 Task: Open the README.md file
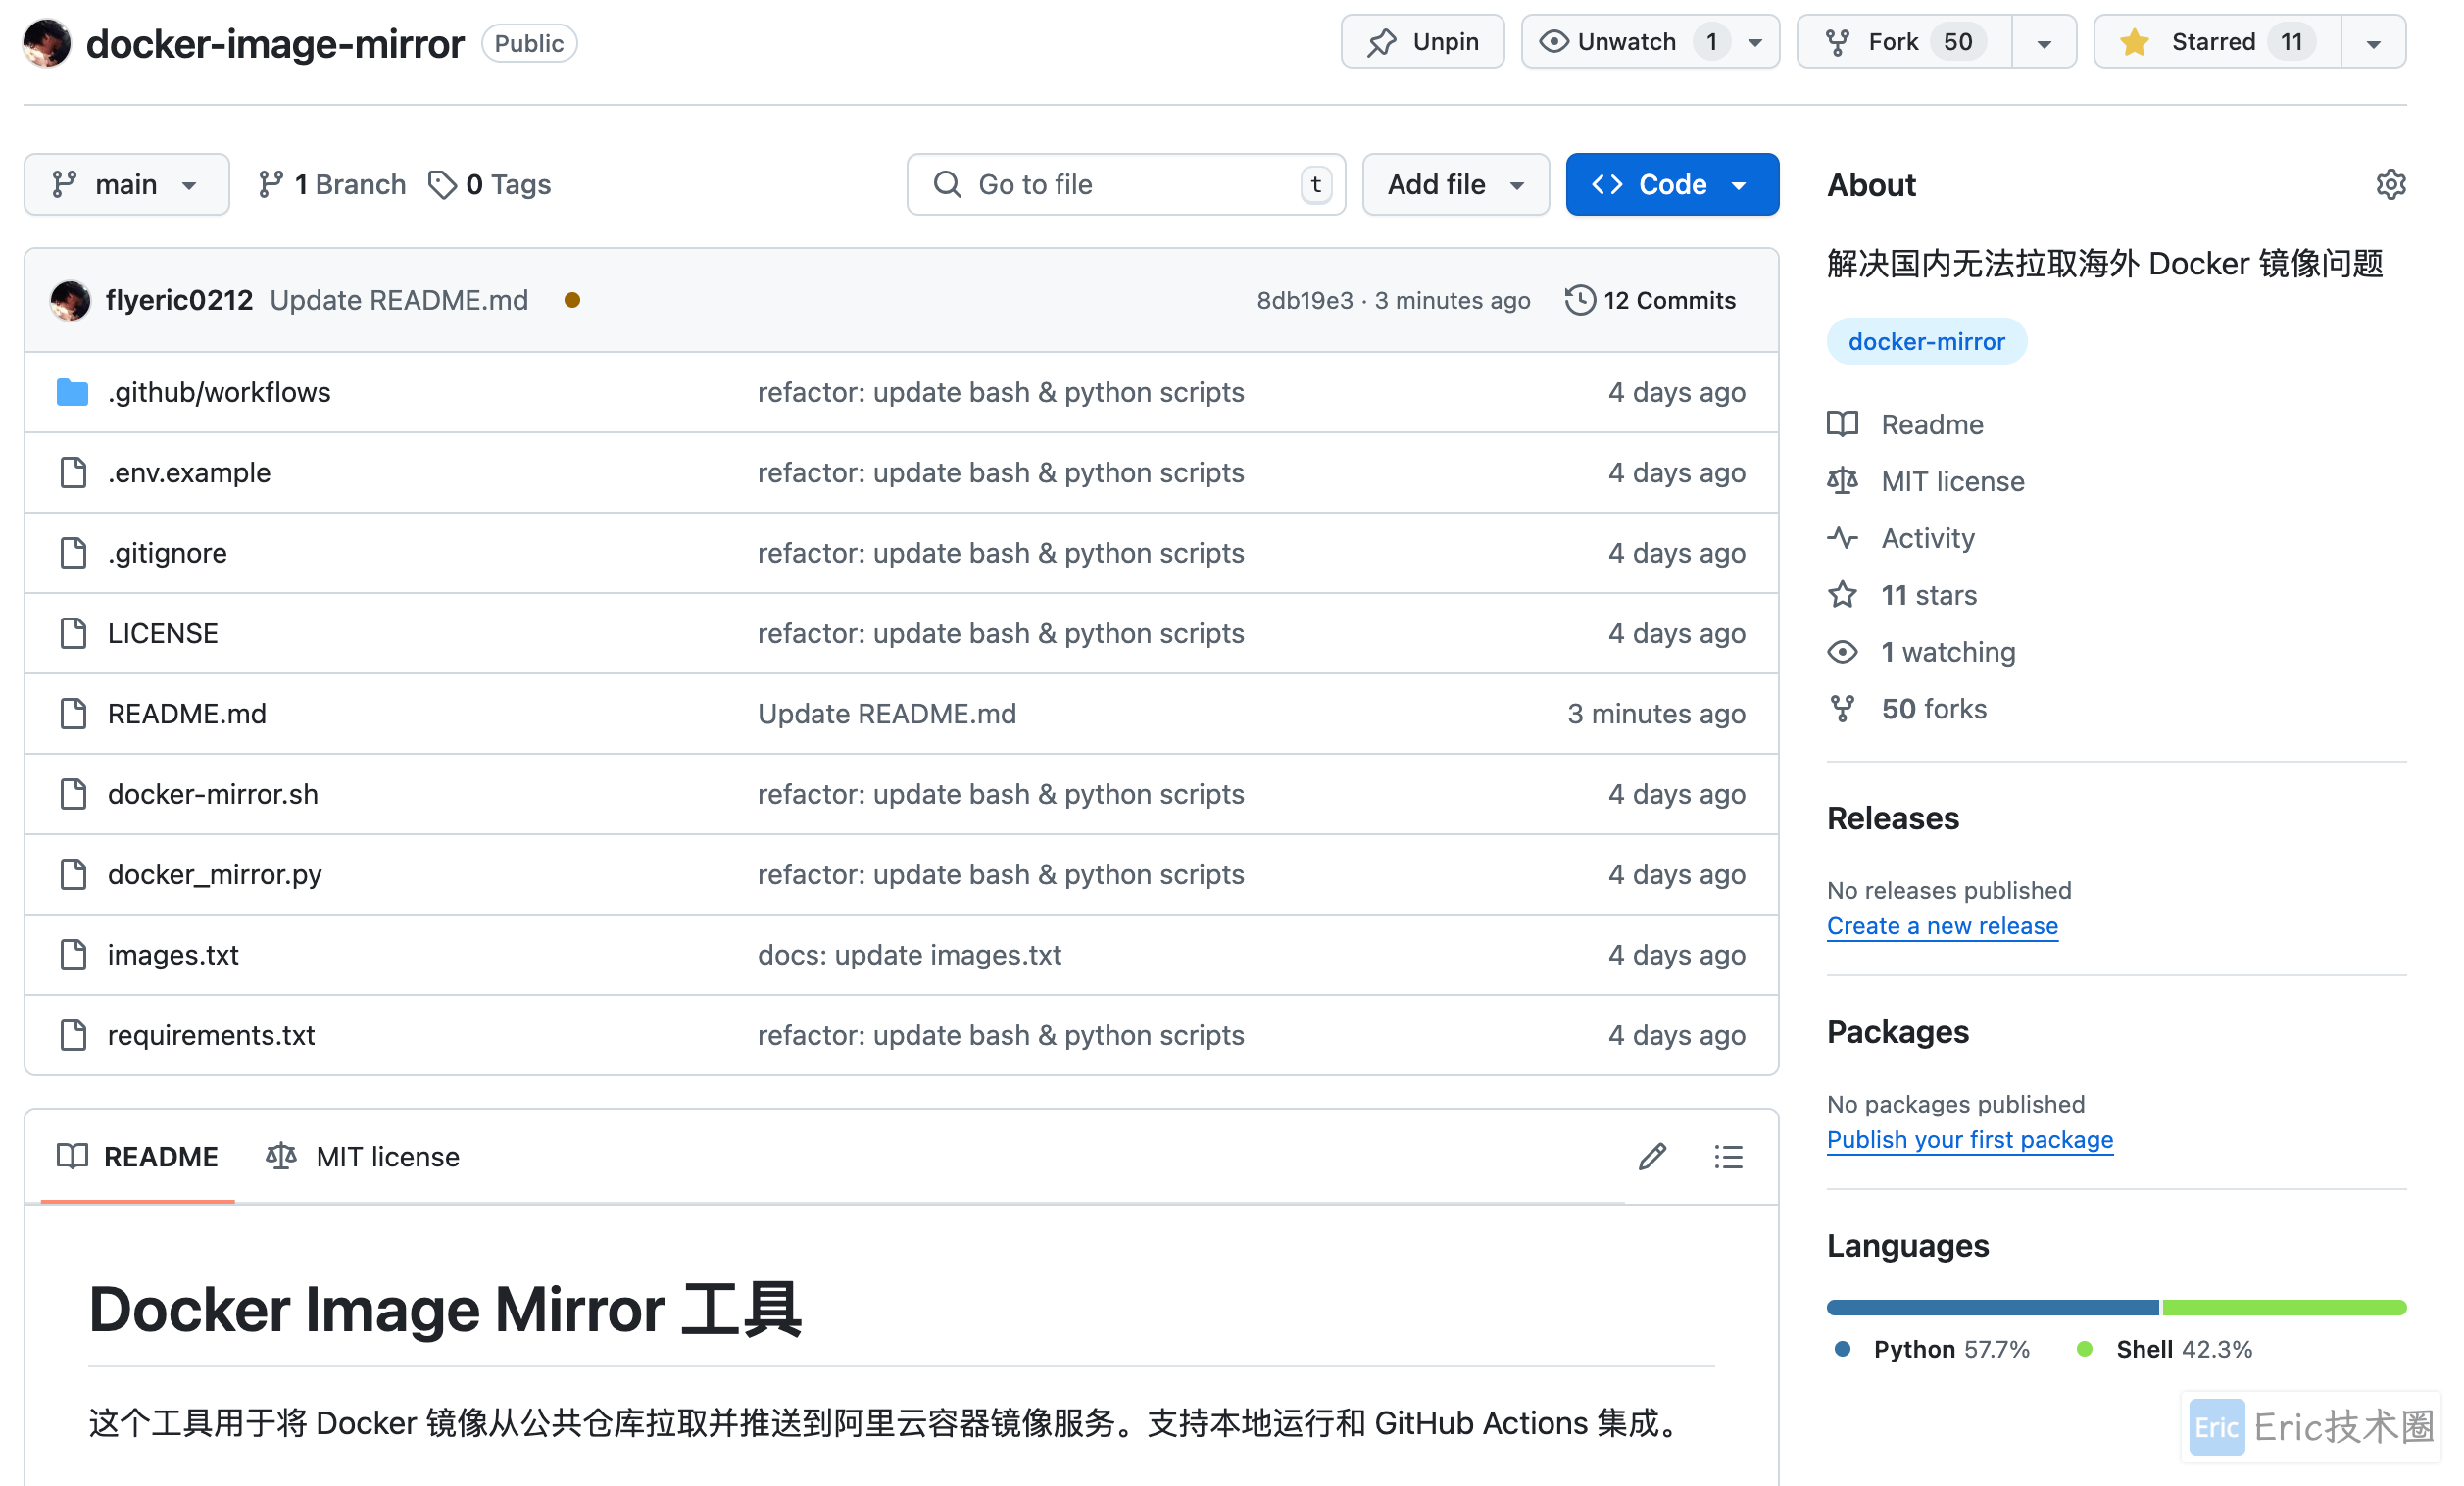[187, 713]
